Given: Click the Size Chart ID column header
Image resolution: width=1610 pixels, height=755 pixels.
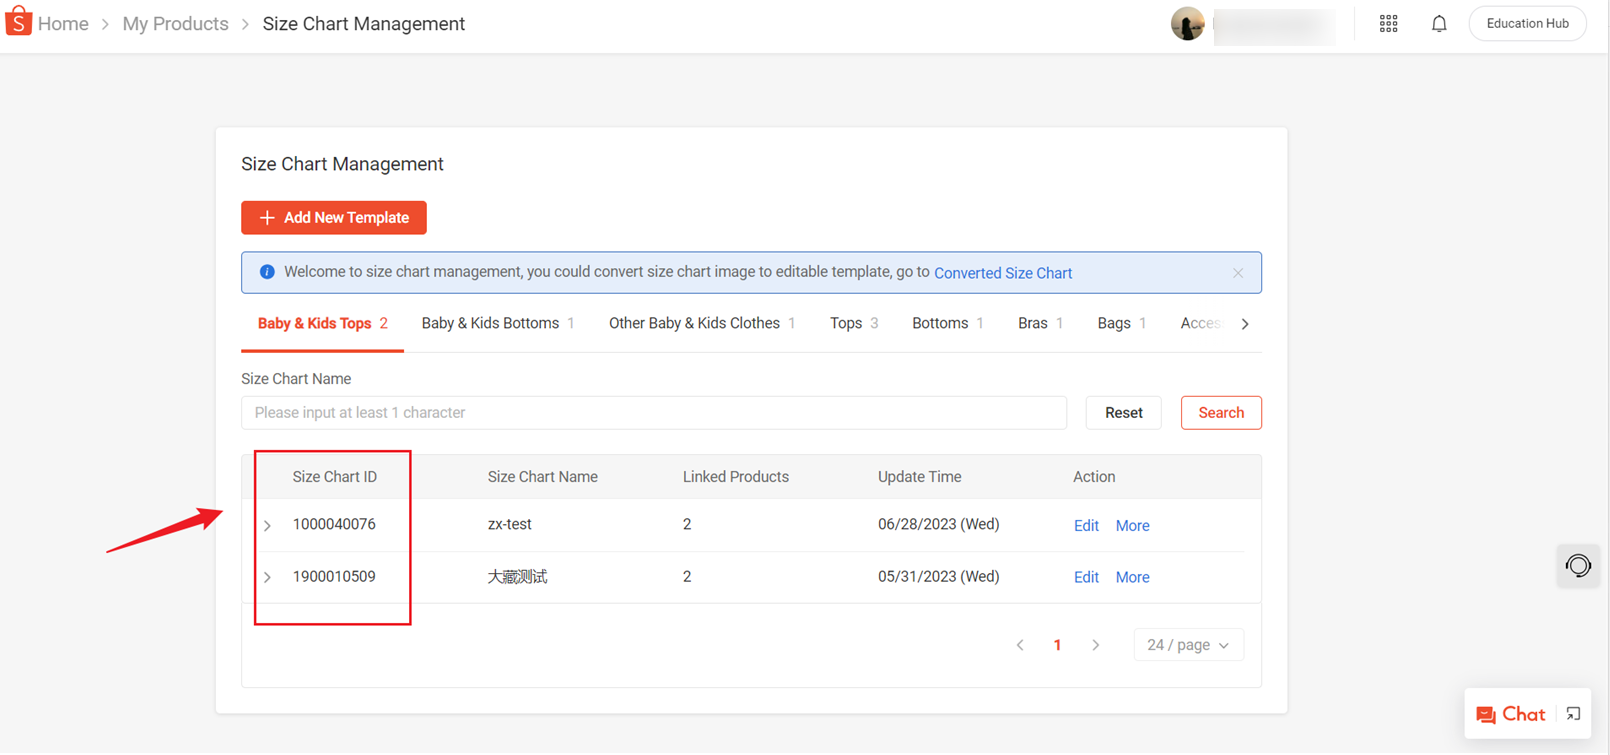Looking at the screenshot, I should [x=334, y=477].
